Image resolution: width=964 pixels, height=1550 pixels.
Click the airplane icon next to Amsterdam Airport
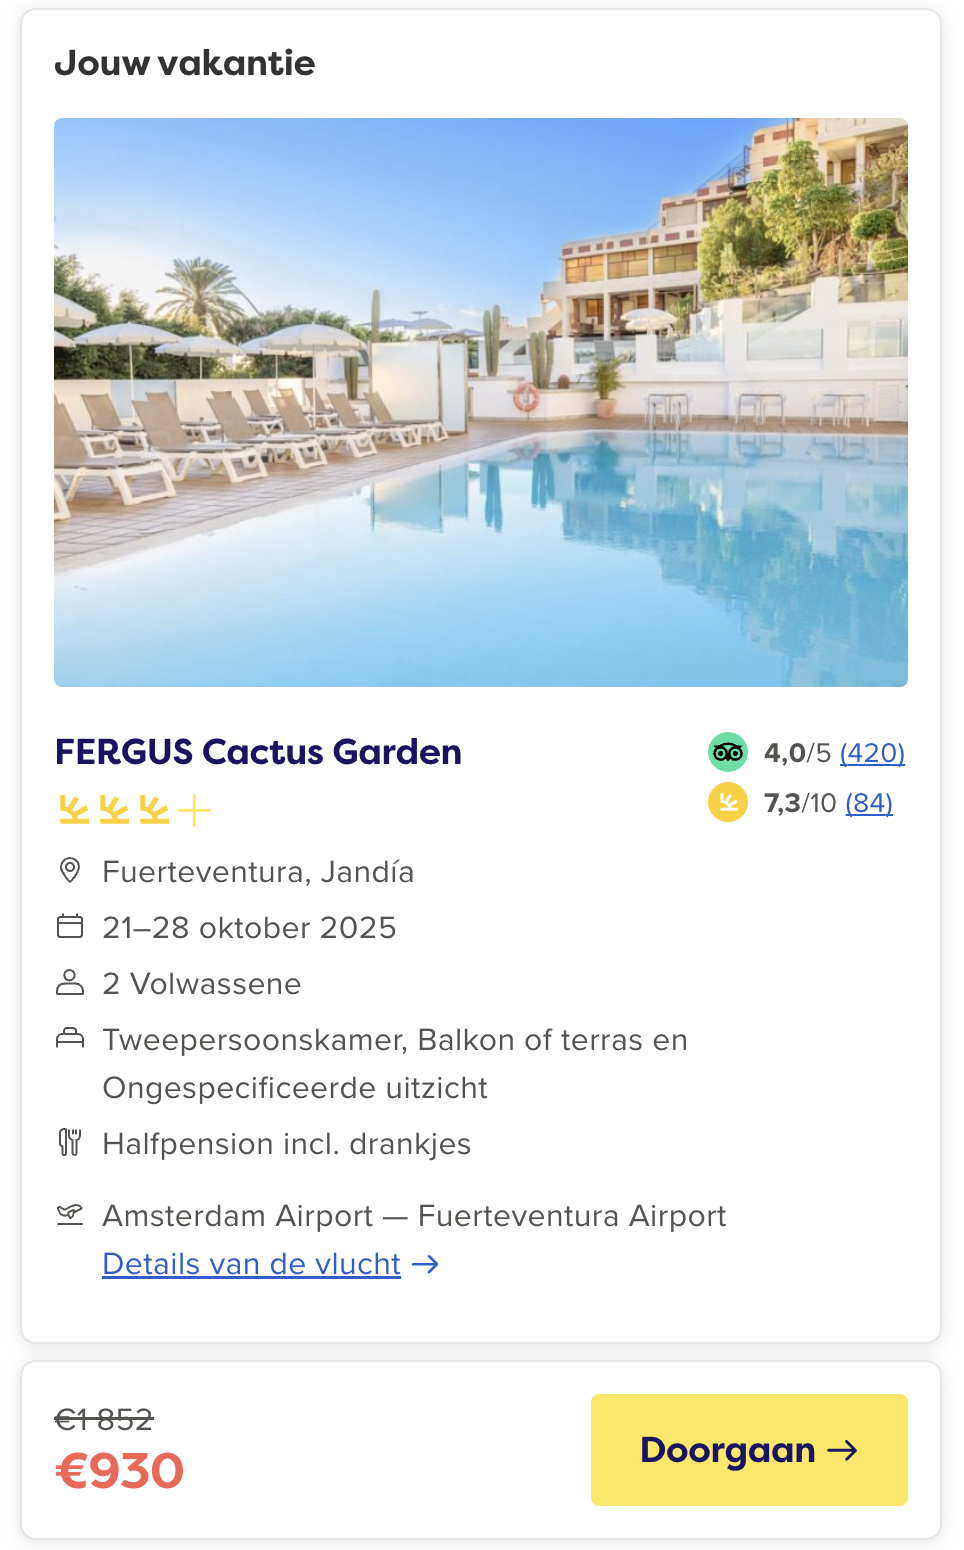tap(70, 1214)
